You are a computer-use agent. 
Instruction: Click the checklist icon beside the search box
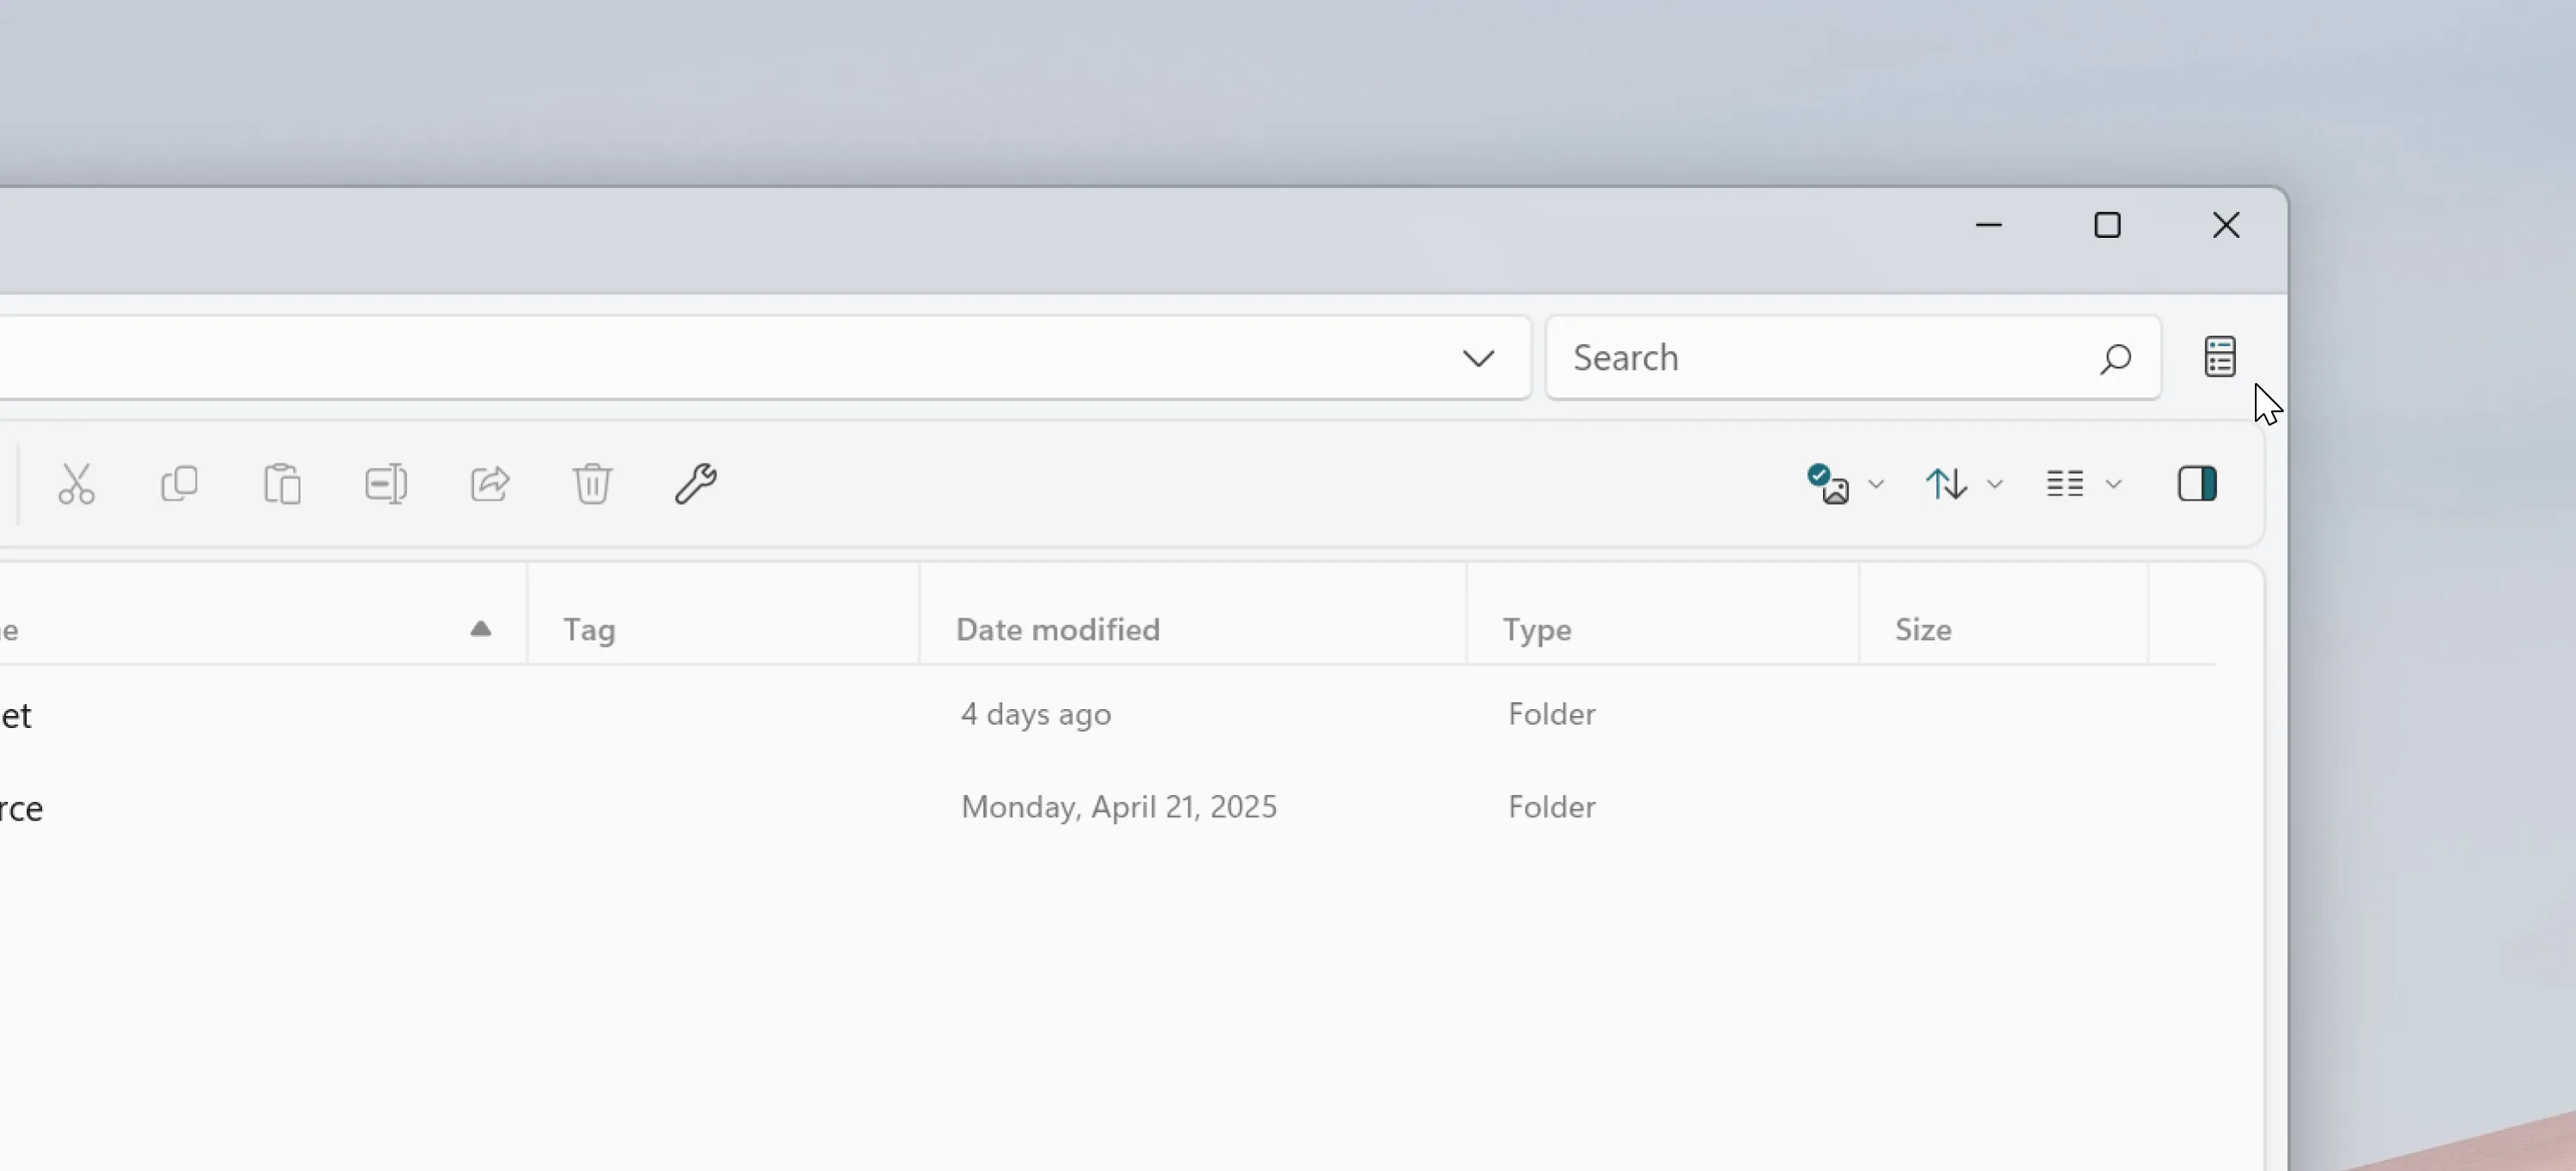2220,357
